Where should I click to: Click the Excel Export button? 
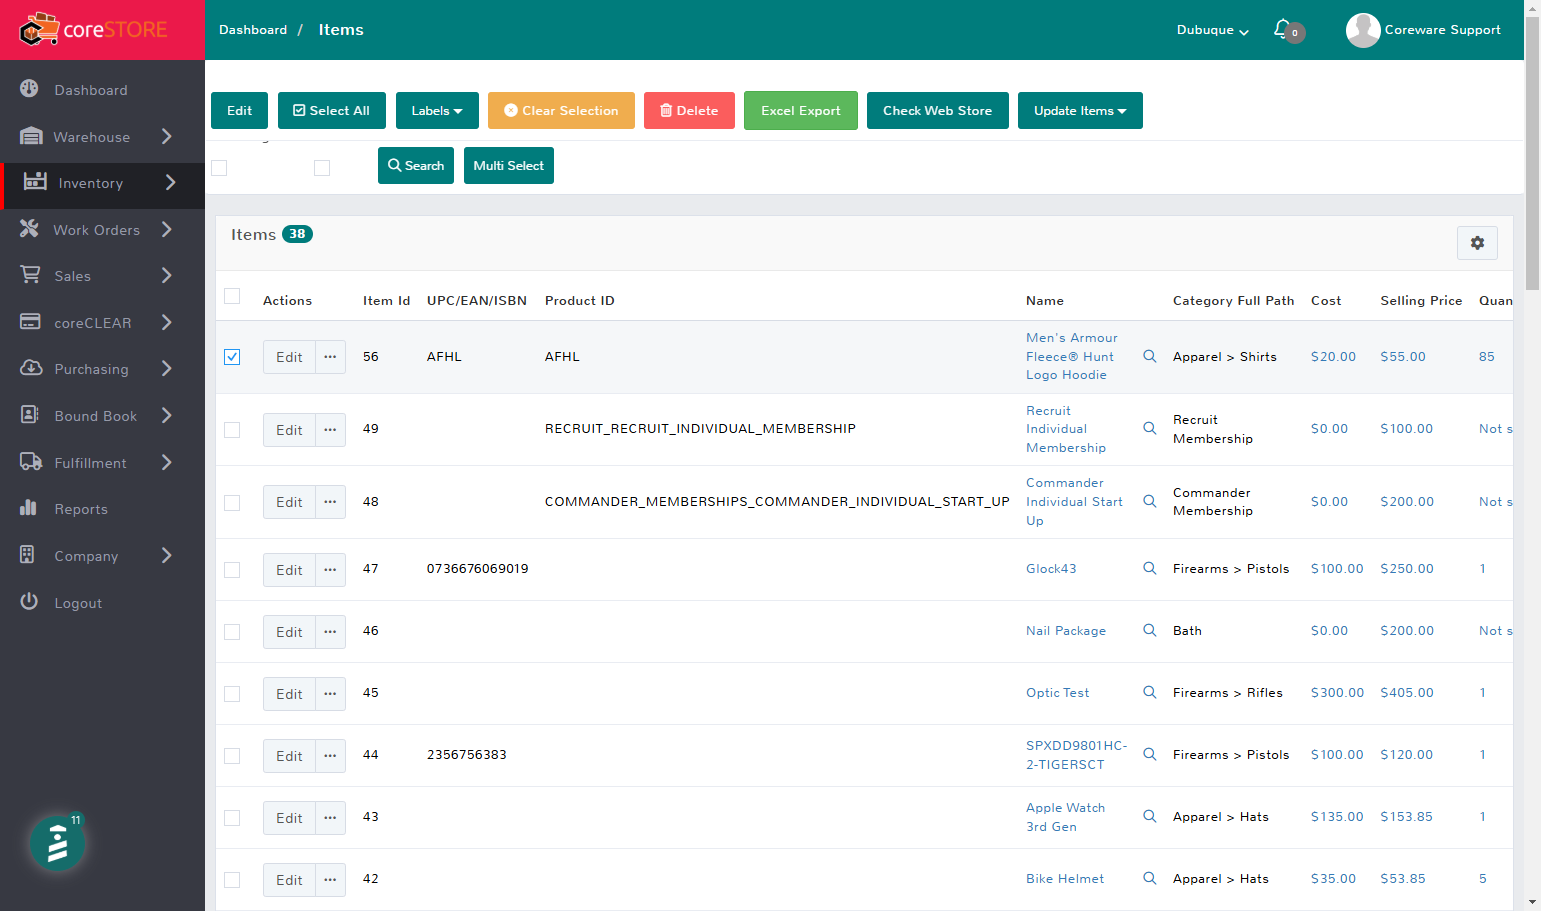click(x=801, y=111)
